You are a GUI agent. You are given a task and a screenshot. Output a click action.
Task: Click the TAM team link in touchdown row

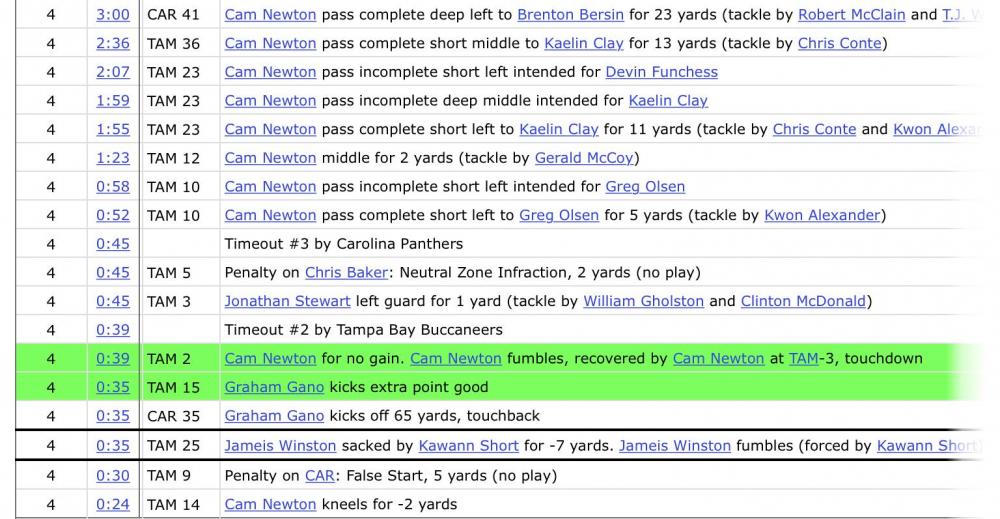[804, 358]
